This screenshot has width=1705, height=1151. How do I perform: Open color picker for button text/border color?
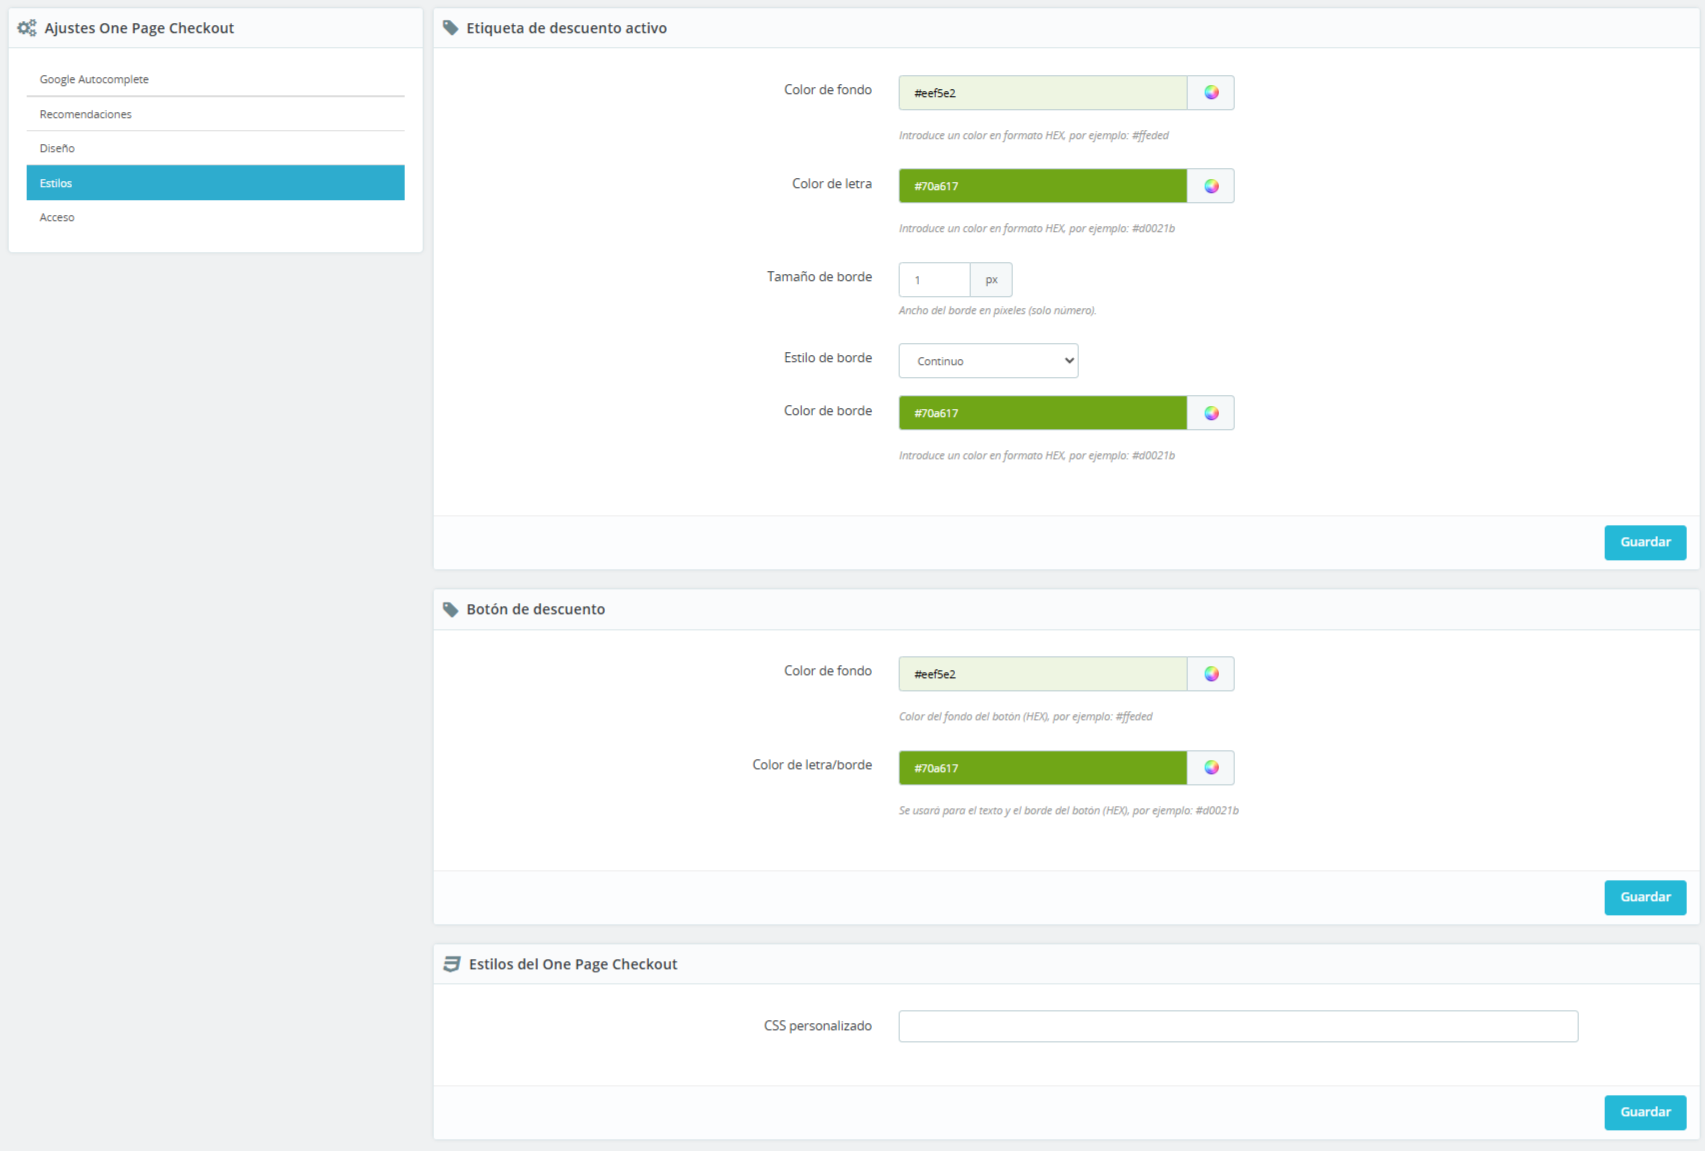1211,768
